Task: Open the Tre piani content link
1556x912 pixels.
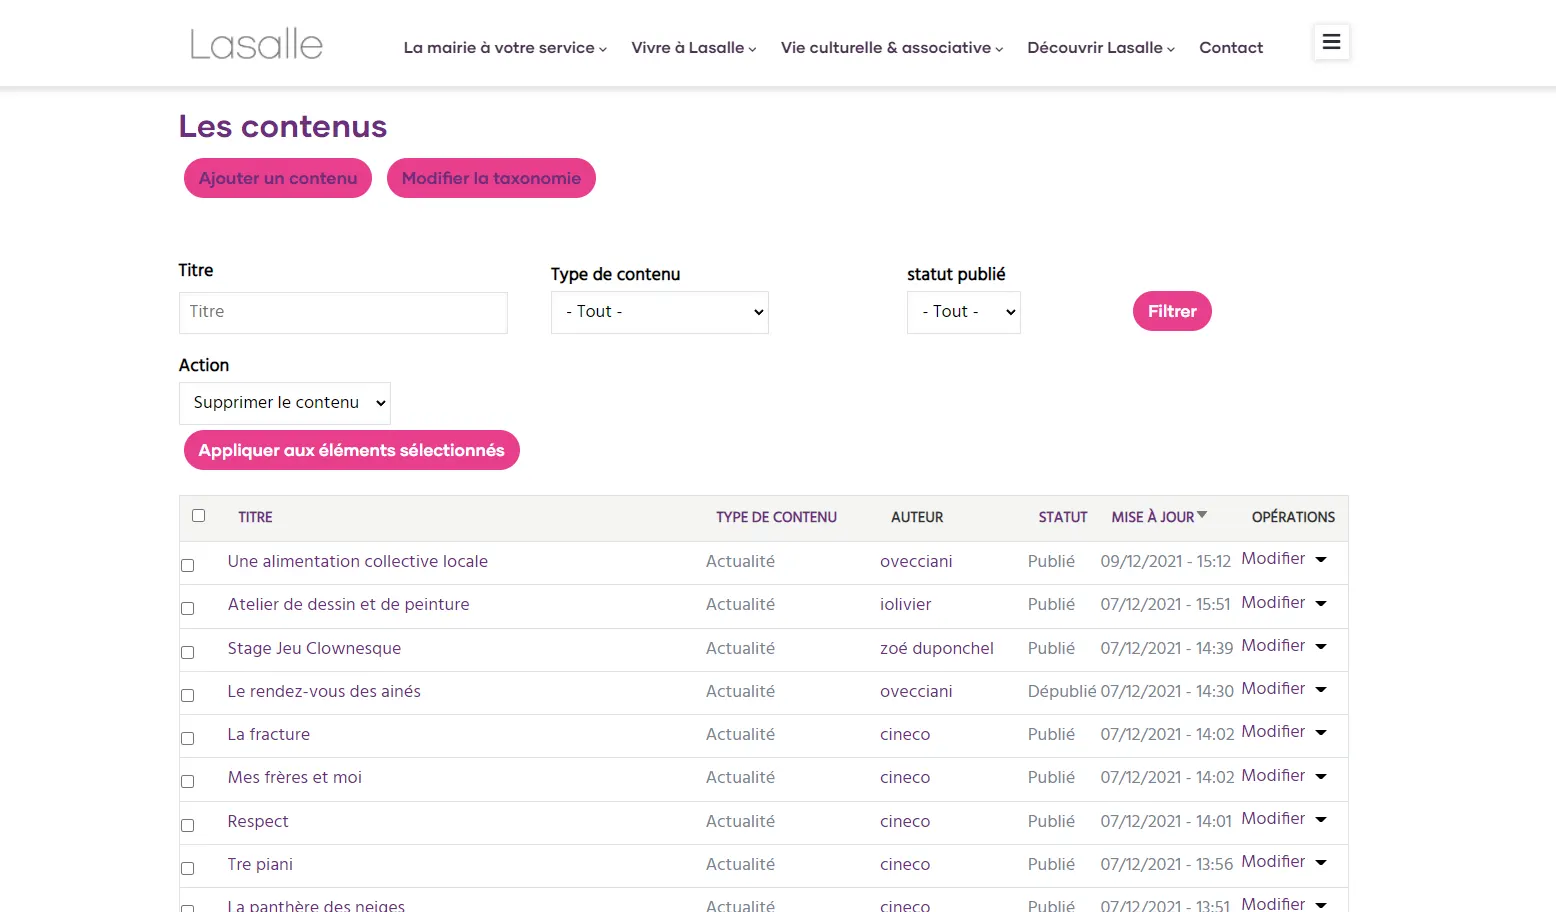Action: click(x=260, y=864)
